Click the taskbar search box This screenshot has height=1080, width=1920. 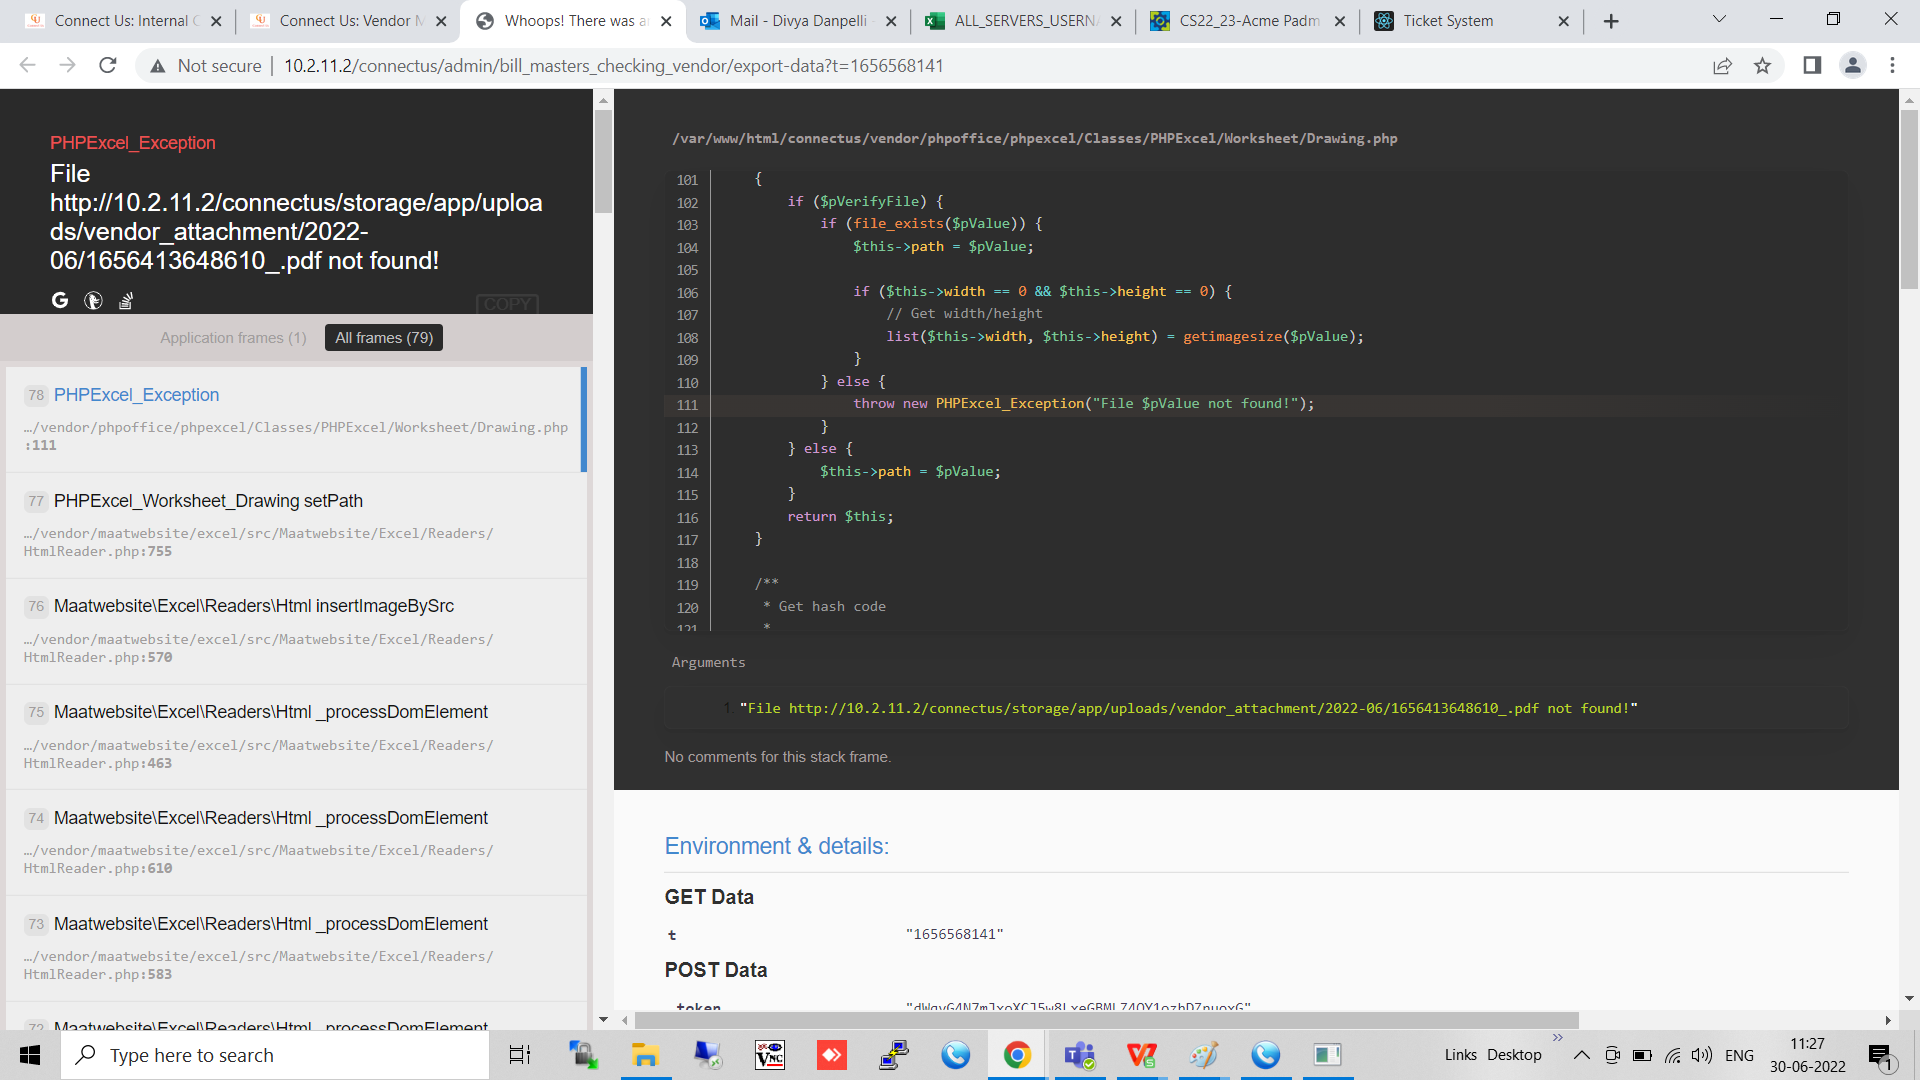pyautogui.click(x=276, y=1055)
